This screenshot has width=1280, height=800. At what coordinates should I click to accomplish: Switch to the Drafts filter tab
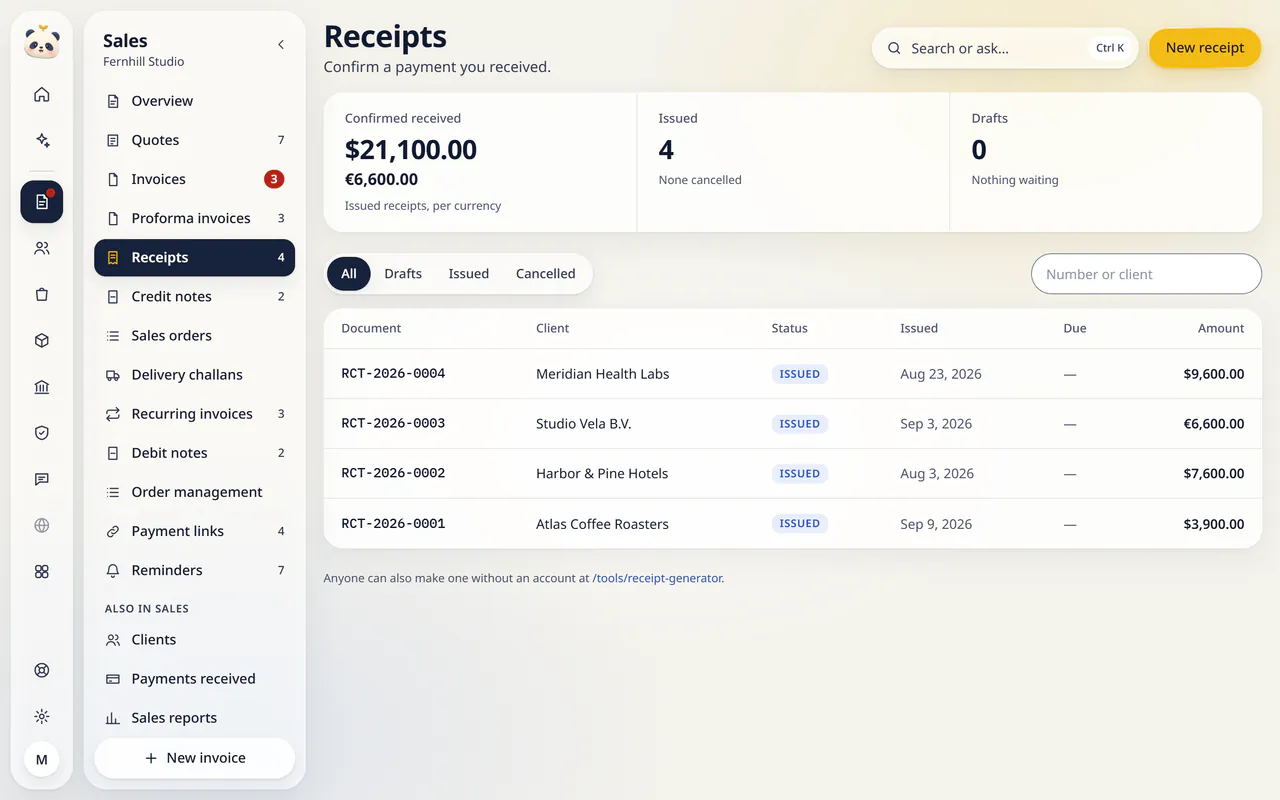[x=403, y=274]
